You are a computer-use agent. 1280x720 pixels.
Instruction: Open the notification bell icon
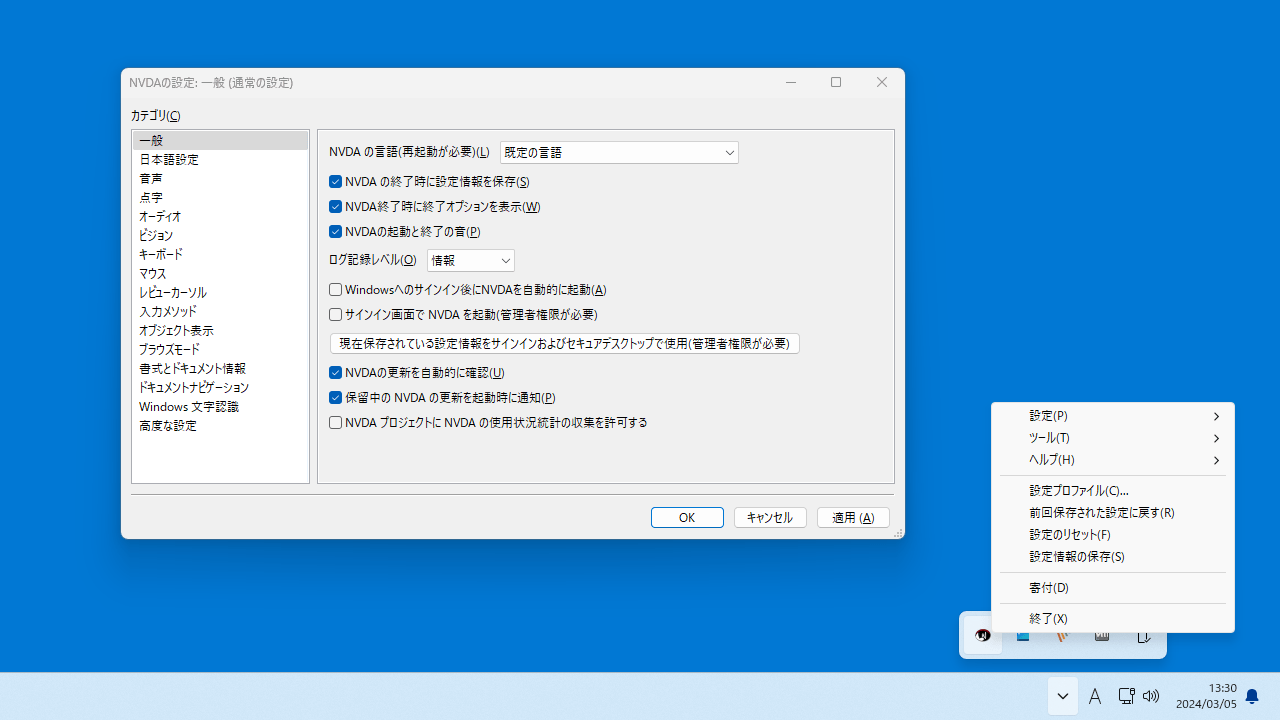[x=1252, y=696]
